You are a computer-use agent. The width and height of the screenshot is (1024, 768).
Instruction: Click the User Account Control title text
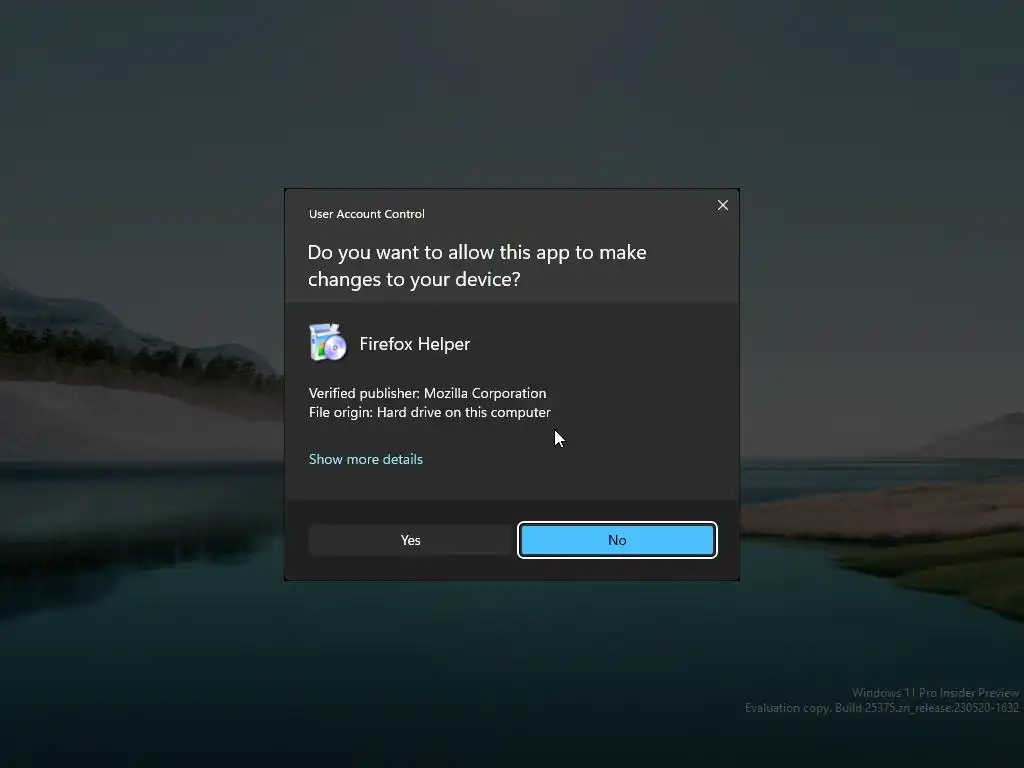366,214
